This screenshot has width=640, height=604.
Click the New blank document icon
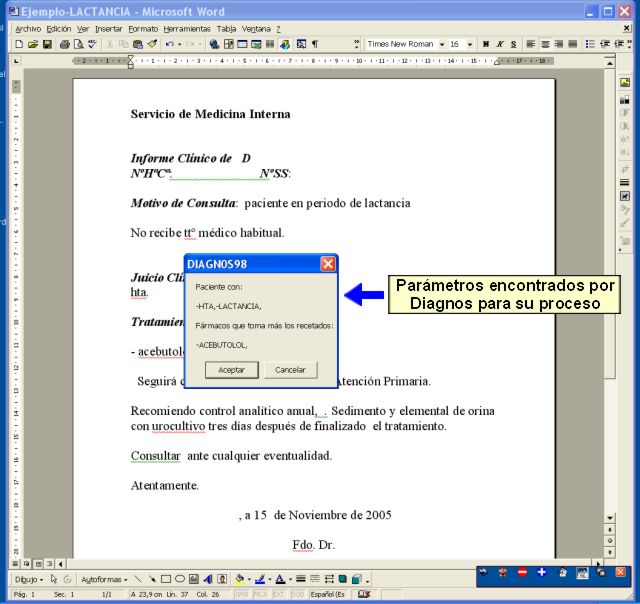click(x=19, y=44)
